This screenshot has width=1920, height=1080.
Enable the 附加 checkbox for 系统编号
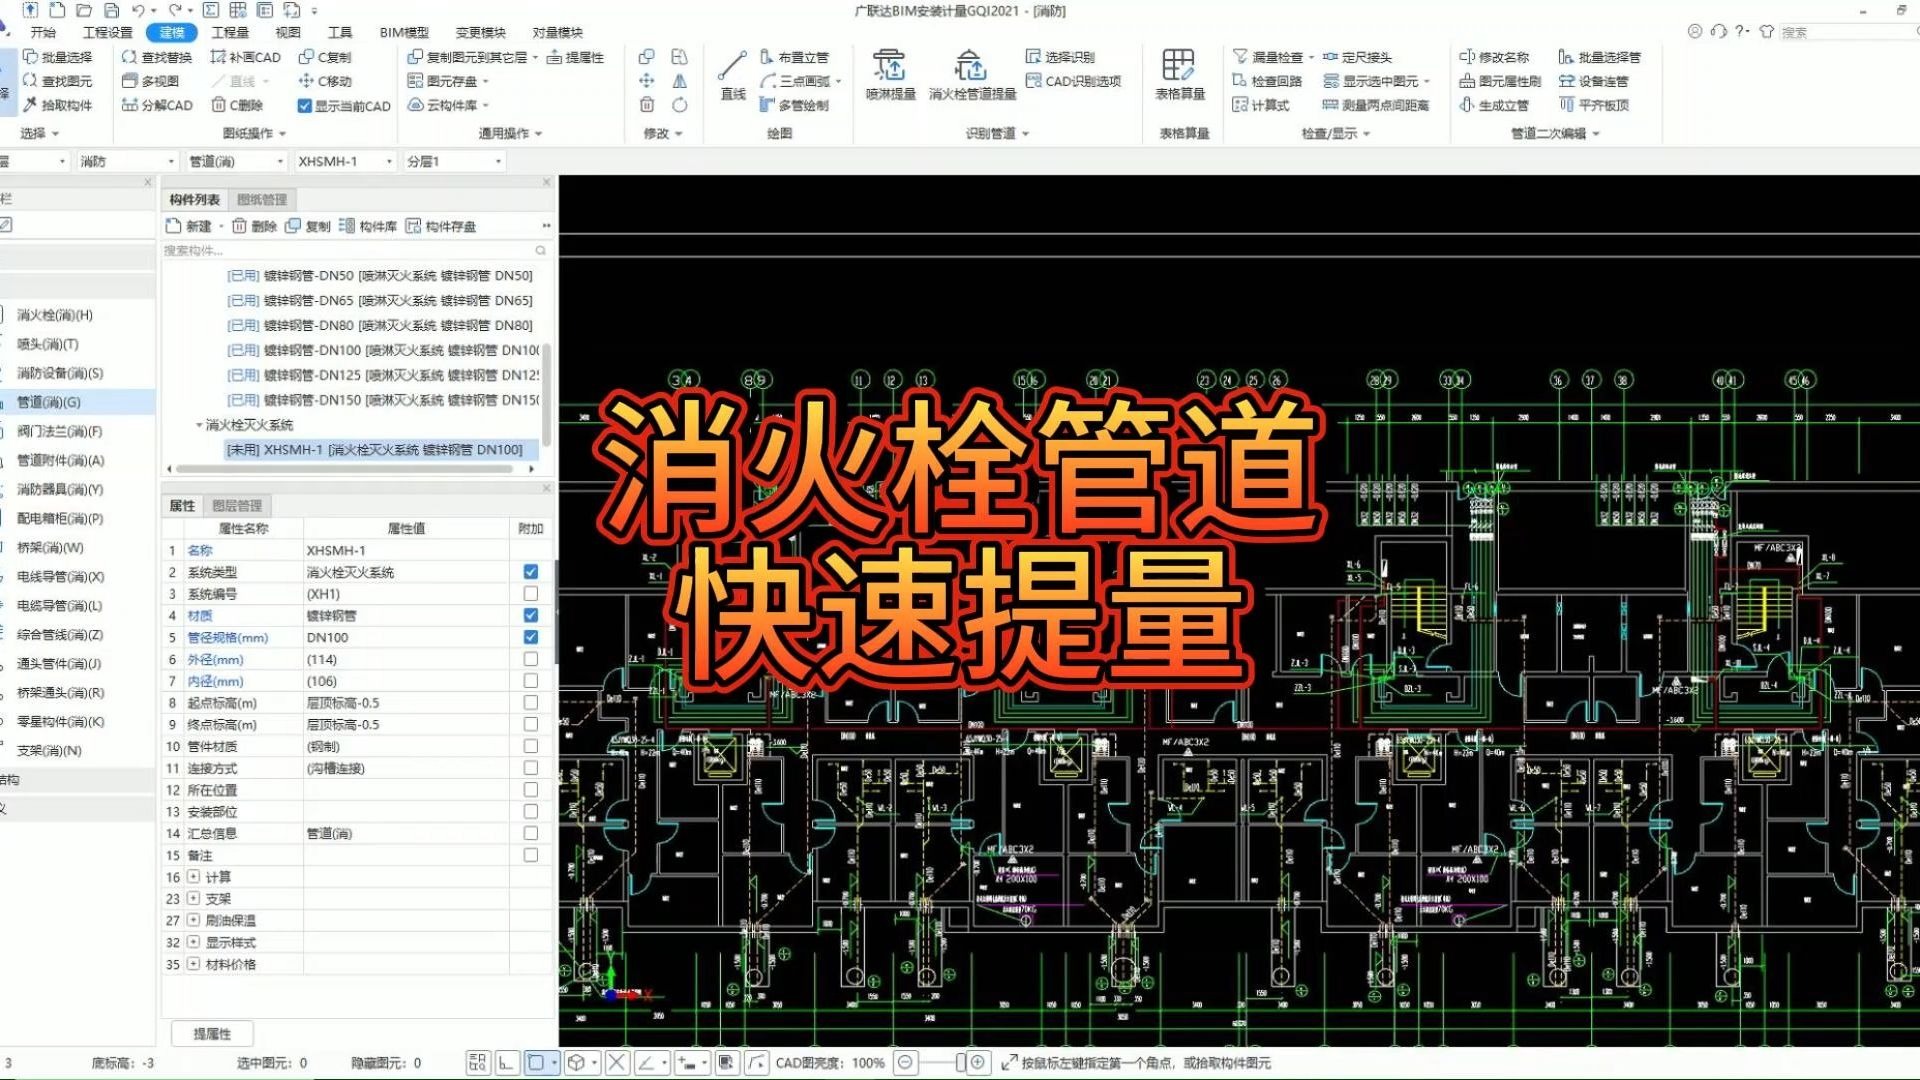coord(531,593)
